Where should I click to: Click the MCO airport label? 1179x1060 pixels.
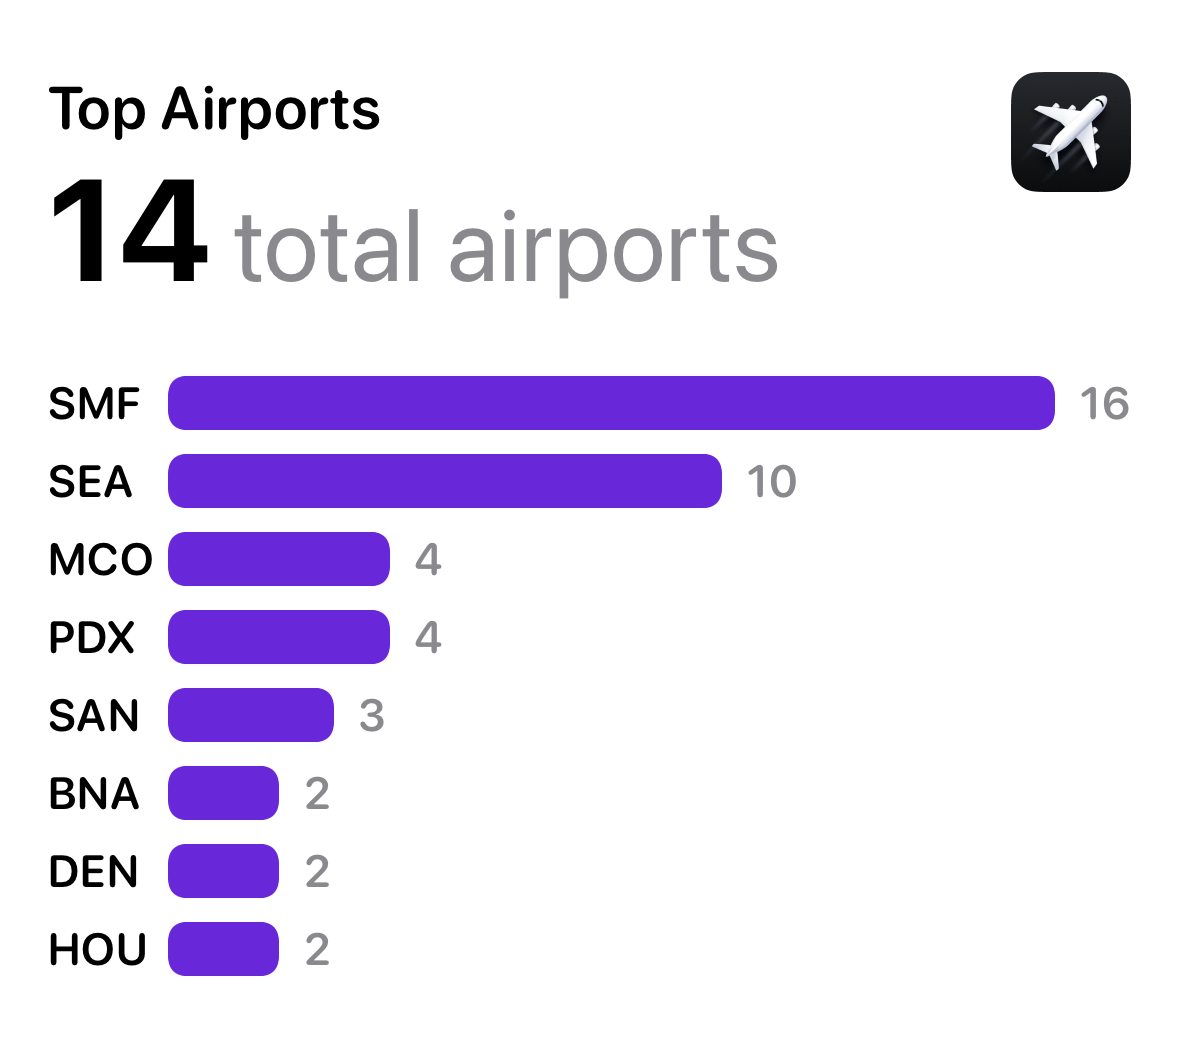click(101, 559)
